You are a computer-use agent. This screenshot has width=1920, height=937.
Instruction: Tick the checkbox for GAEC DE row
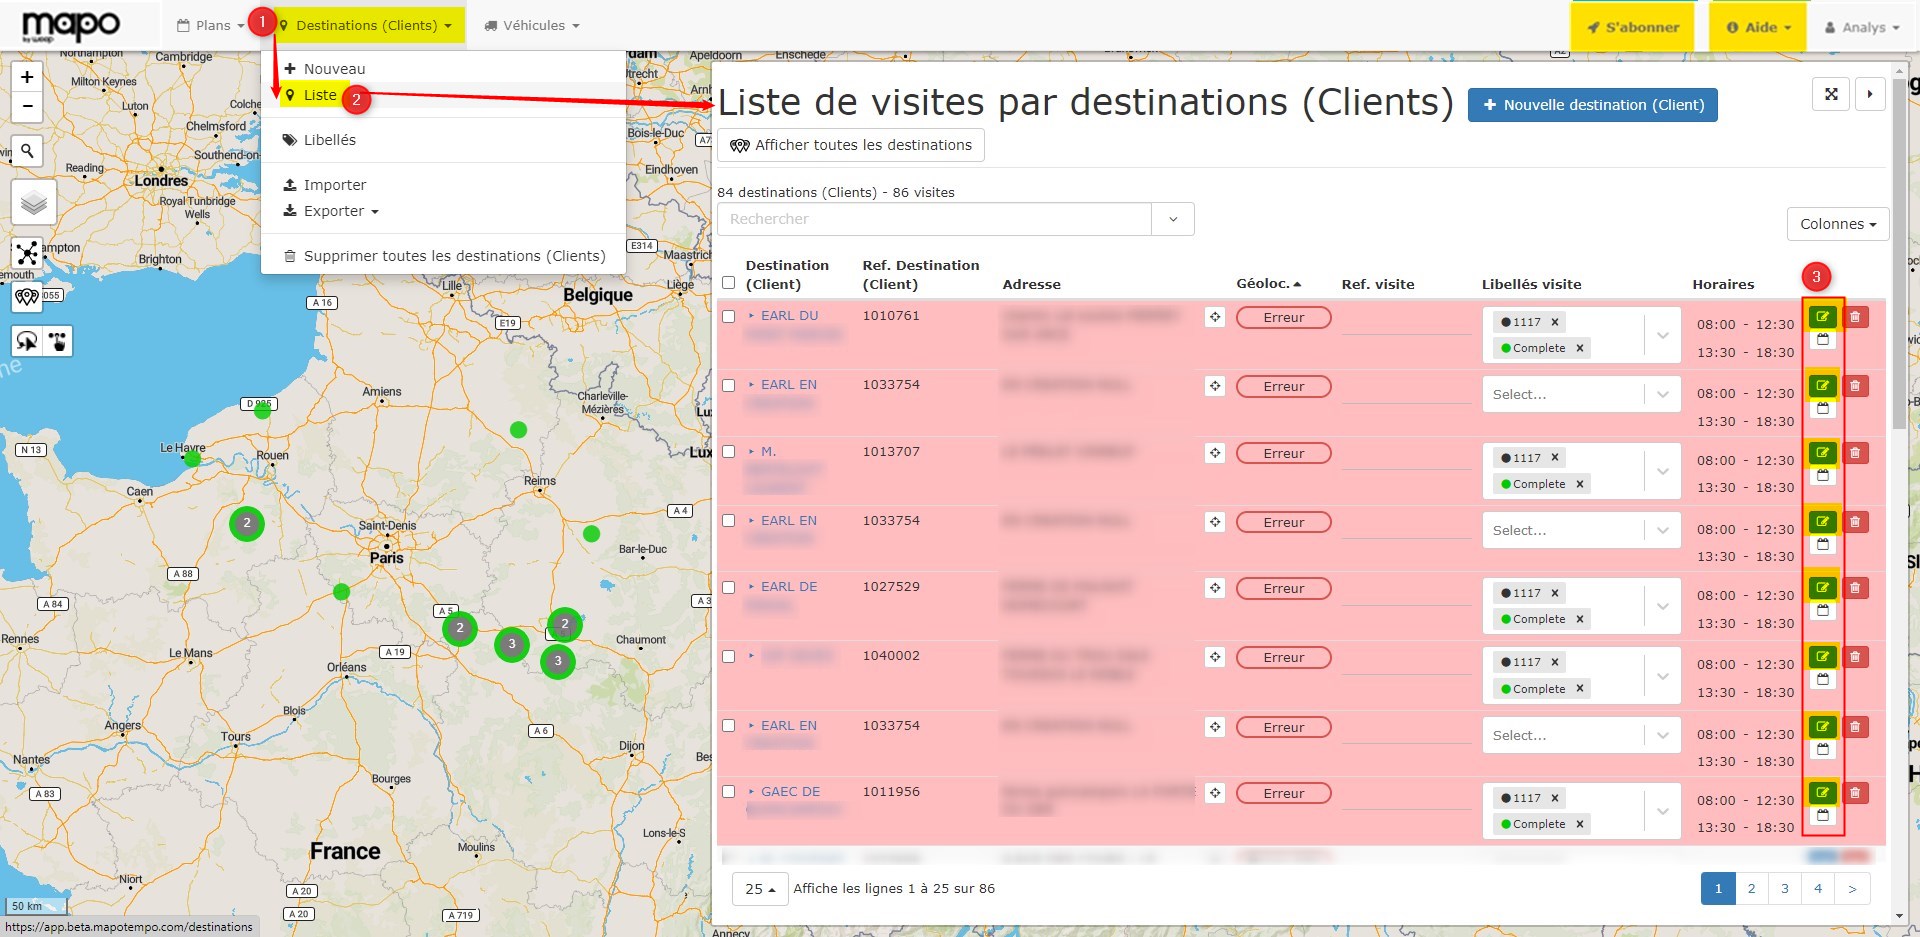pyautogui.click(x=728, y=792)
